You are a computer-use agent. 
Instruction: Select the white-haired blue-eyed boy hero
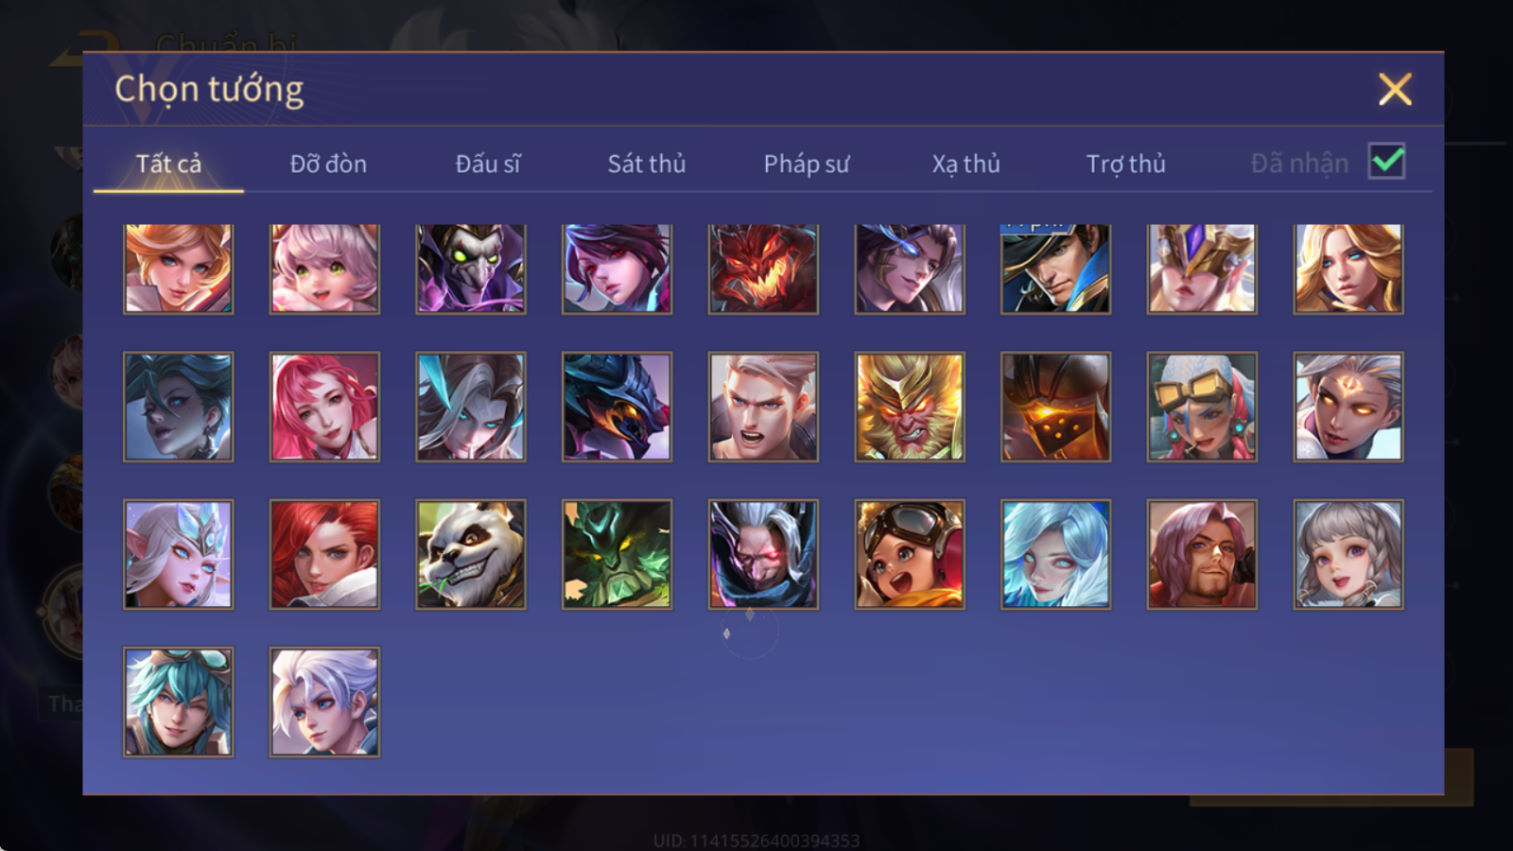(x=325, y=702)
